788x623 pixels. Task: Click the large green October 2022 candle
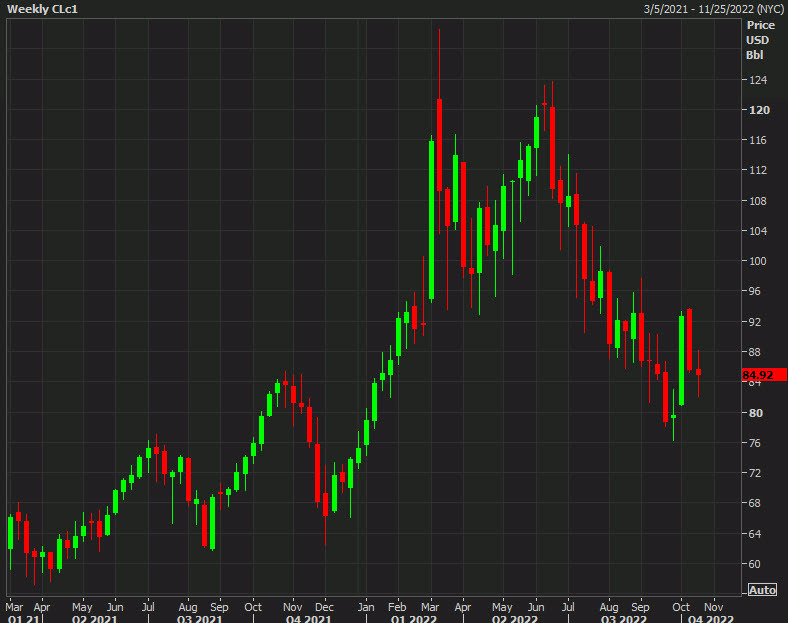point(681,360)
